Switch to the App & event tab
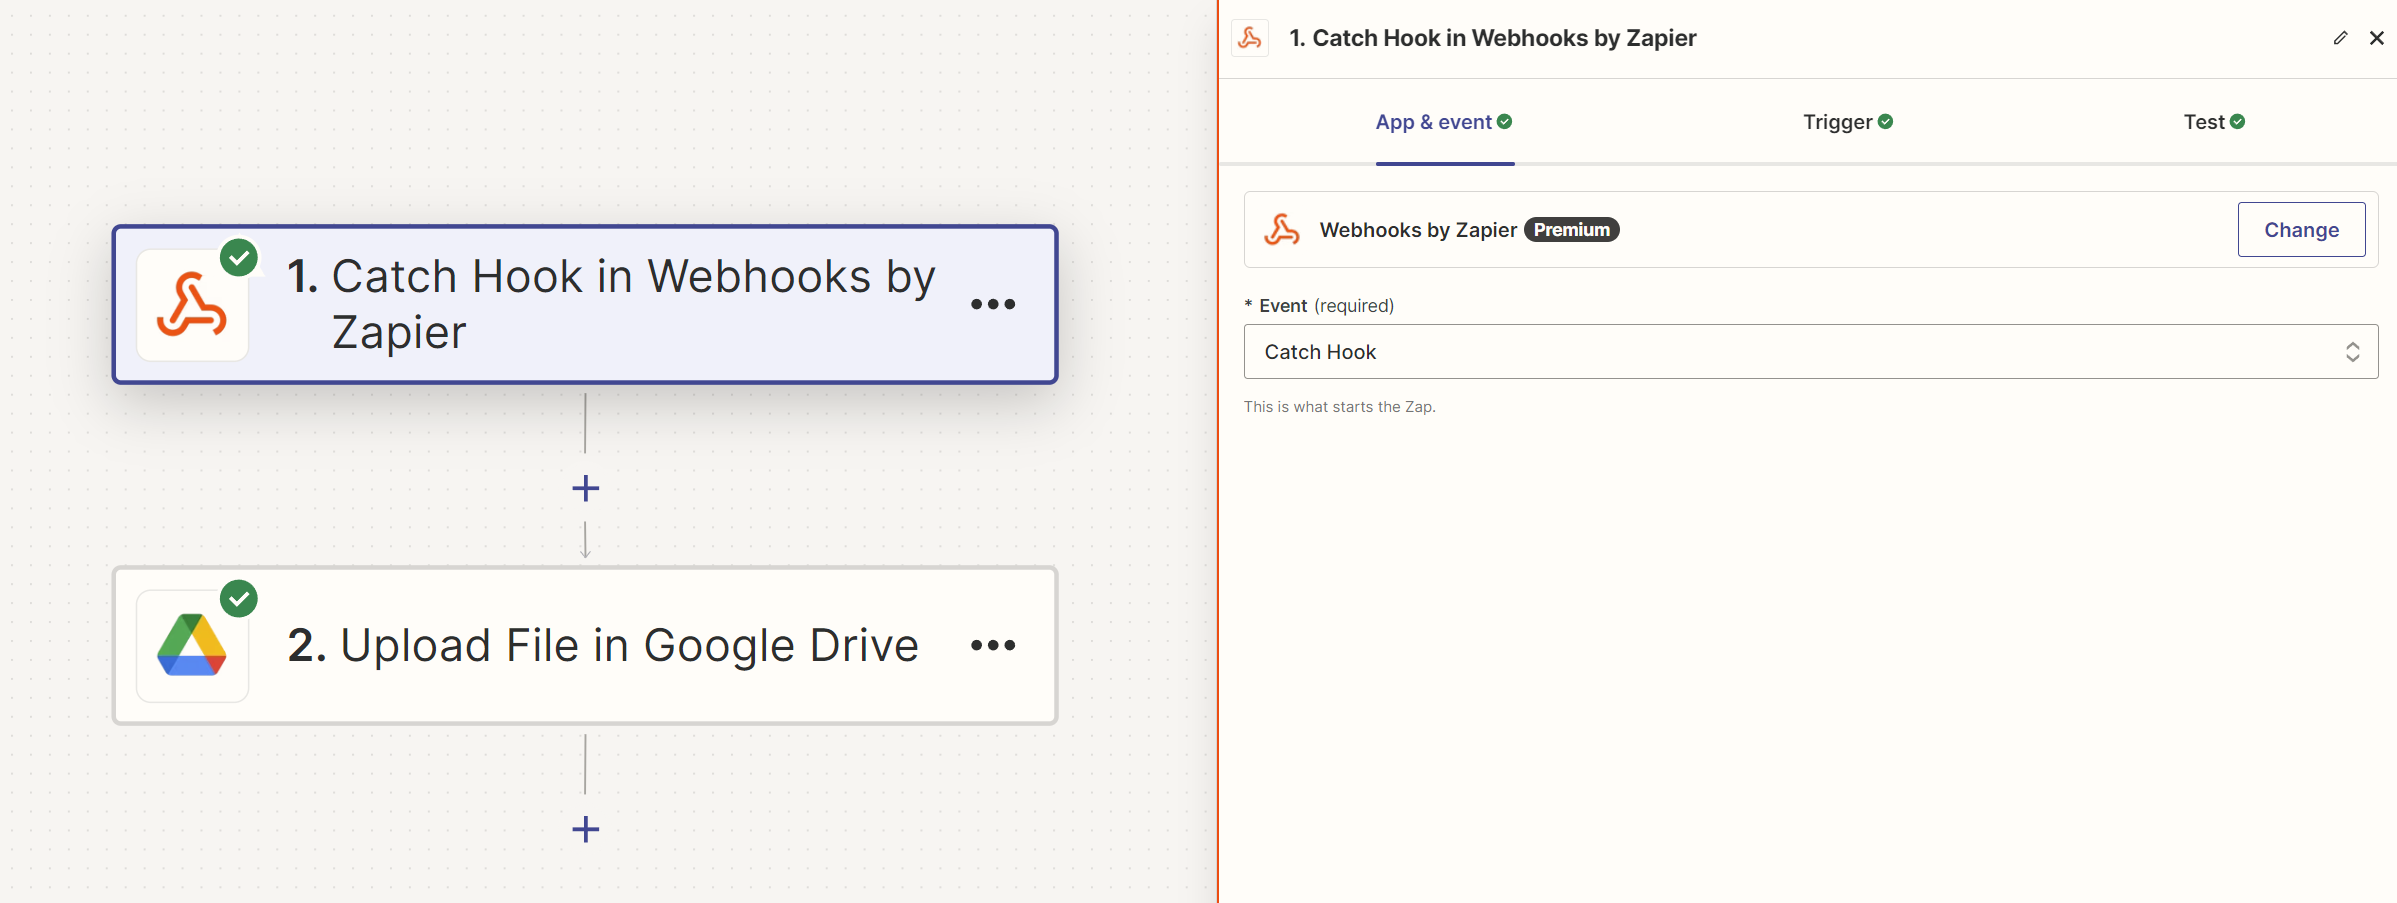2397x903 pixels. (1444, 122)
